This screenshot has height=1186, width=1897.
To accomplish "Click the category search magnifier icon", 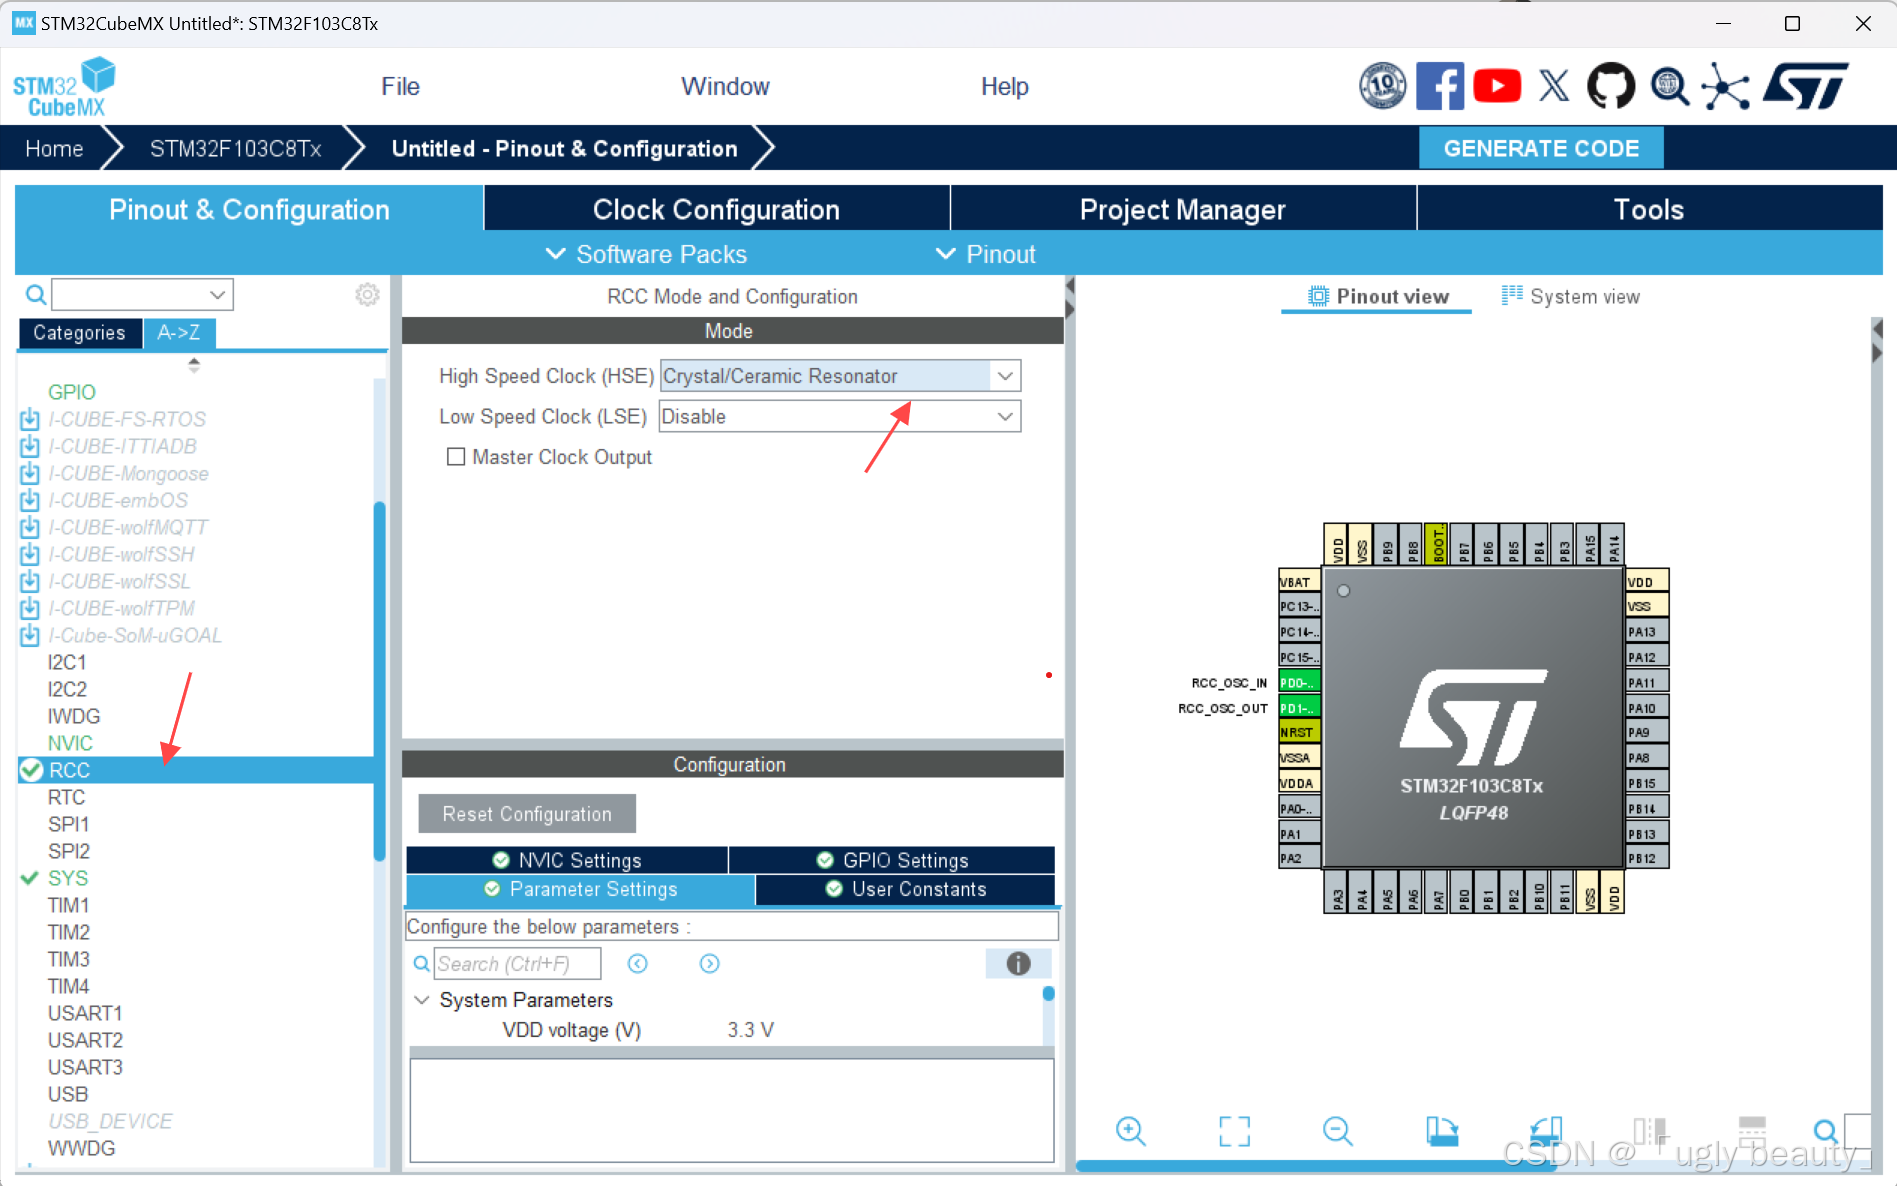I will pyautogui.click(x=35, y=294).
